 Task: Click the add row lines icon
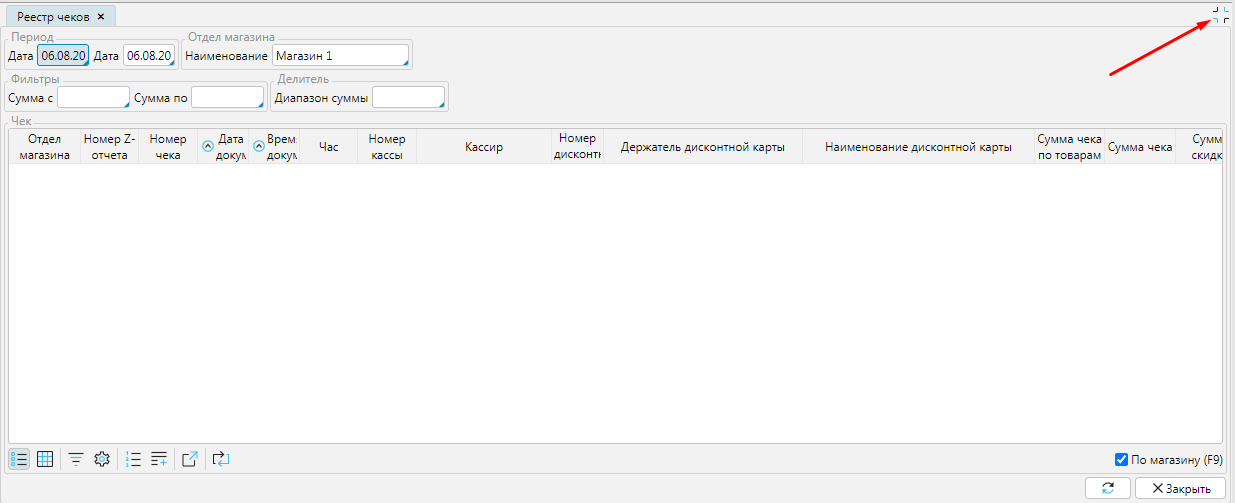(159, 459)
